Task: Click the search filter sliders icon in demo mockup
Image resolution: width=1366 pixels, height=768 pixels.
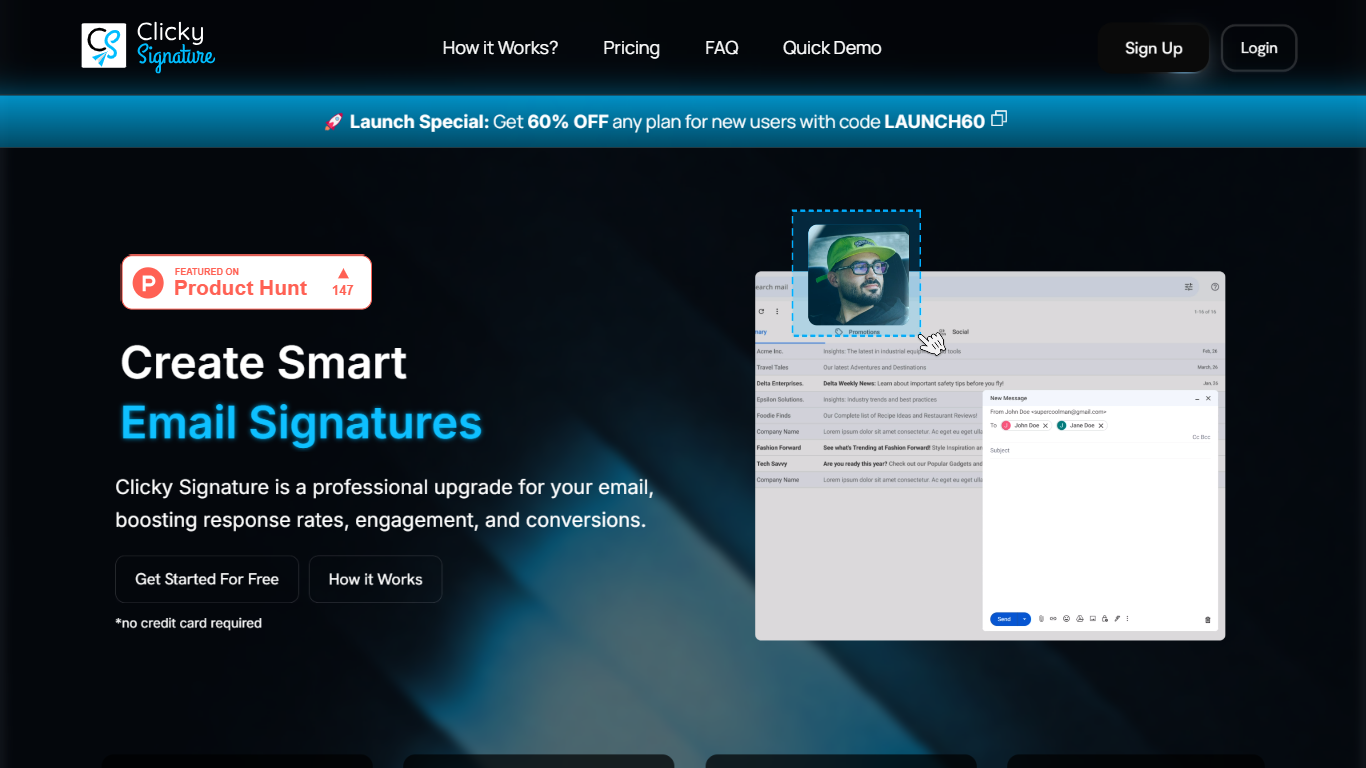Action: 1189,287
